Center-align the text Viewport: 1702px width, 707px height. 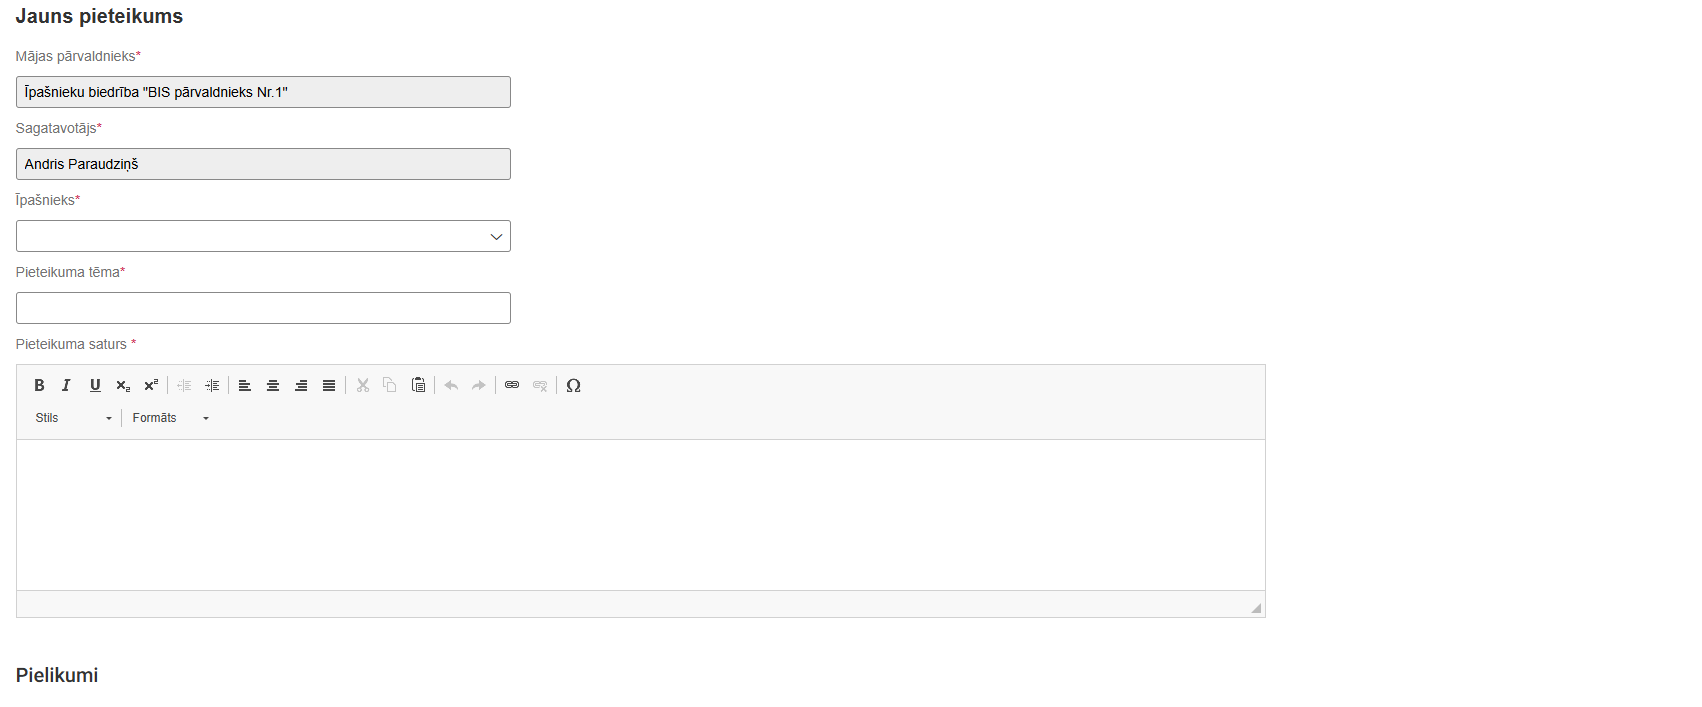click(x=272, y=385)
